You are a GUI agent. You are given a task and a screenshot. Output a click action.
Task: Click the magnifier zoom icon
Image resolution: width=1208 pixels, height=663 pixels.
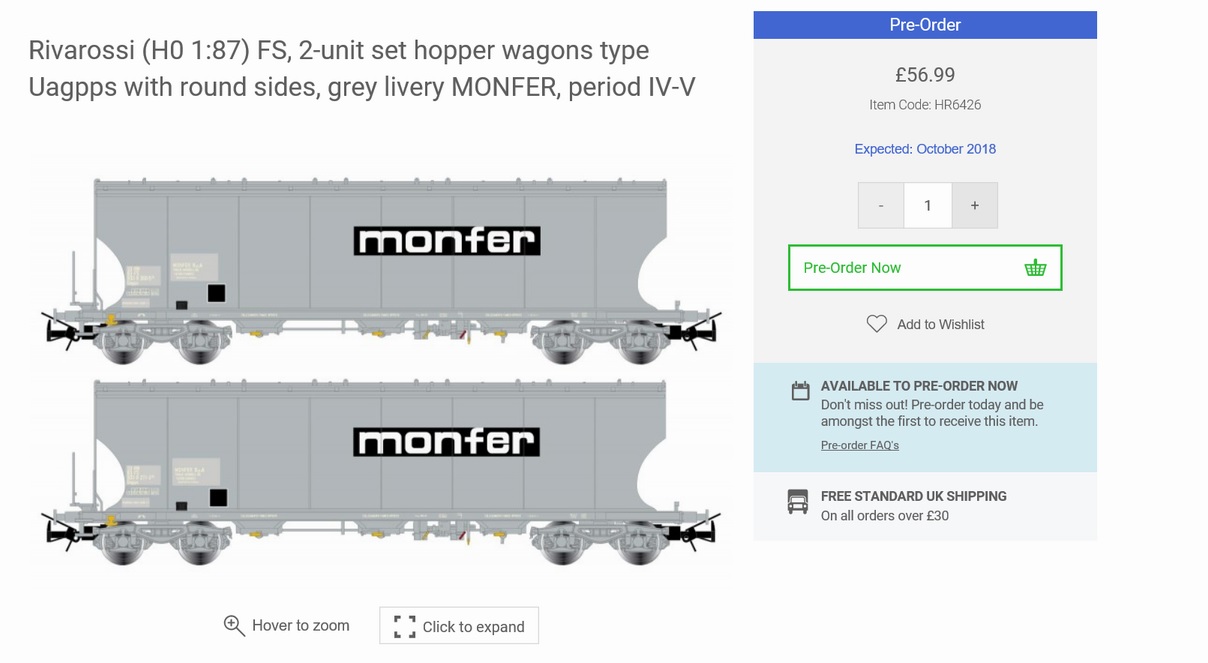[x=234, y=626]
